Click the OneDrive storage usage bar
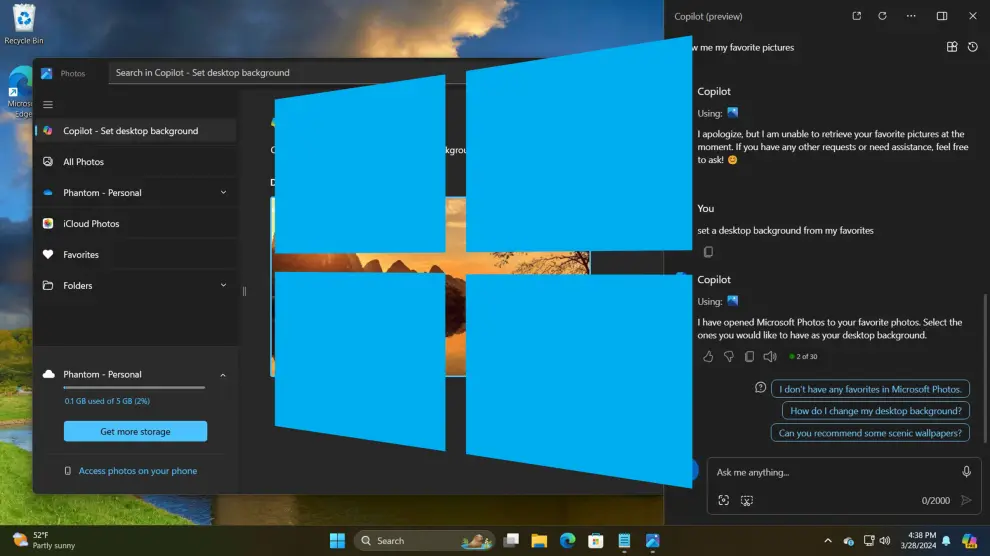Image resolution: width=990 pixels, height=556 pixels. (x=134, y=387)
